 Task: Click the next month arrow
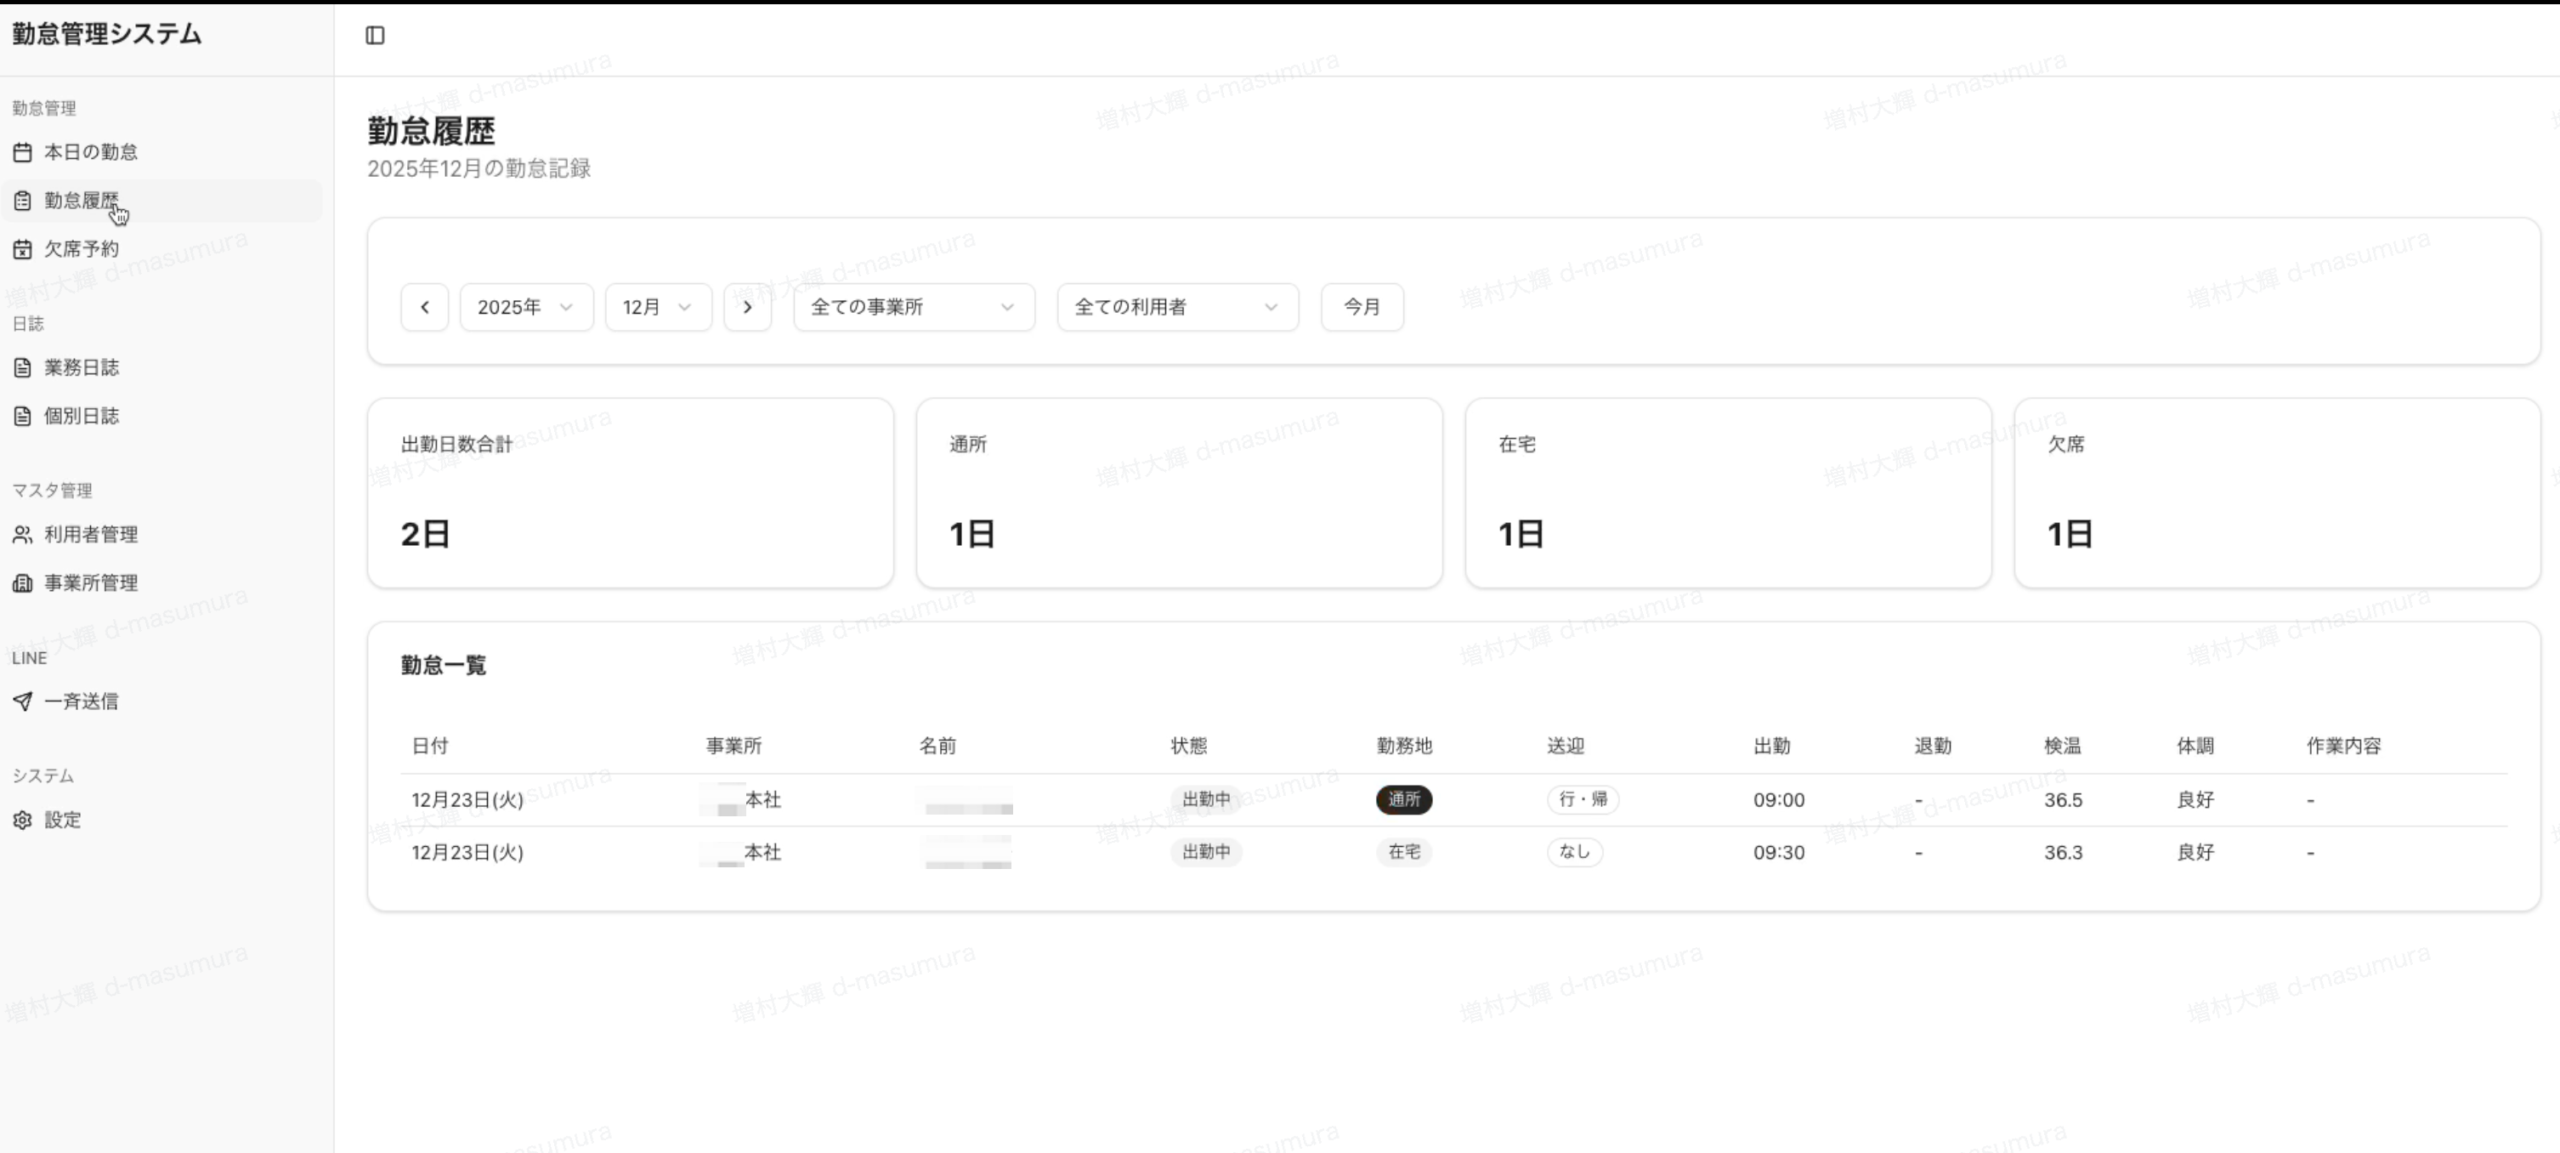point(747,307)
